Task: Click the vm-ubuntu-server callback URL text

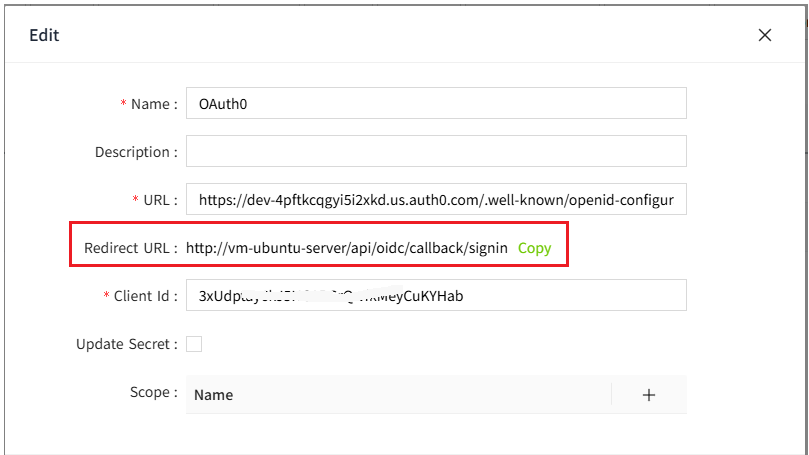Action: 347,248
